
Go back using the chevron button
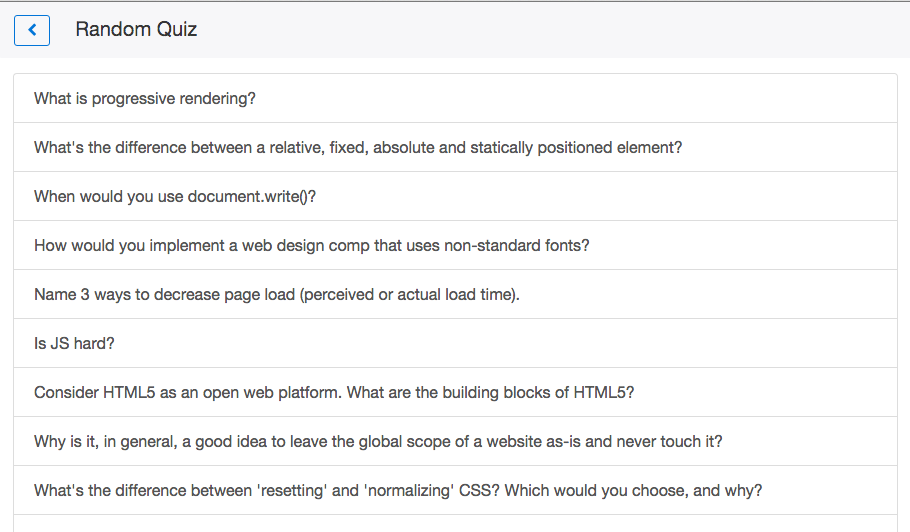coord(32,30)
